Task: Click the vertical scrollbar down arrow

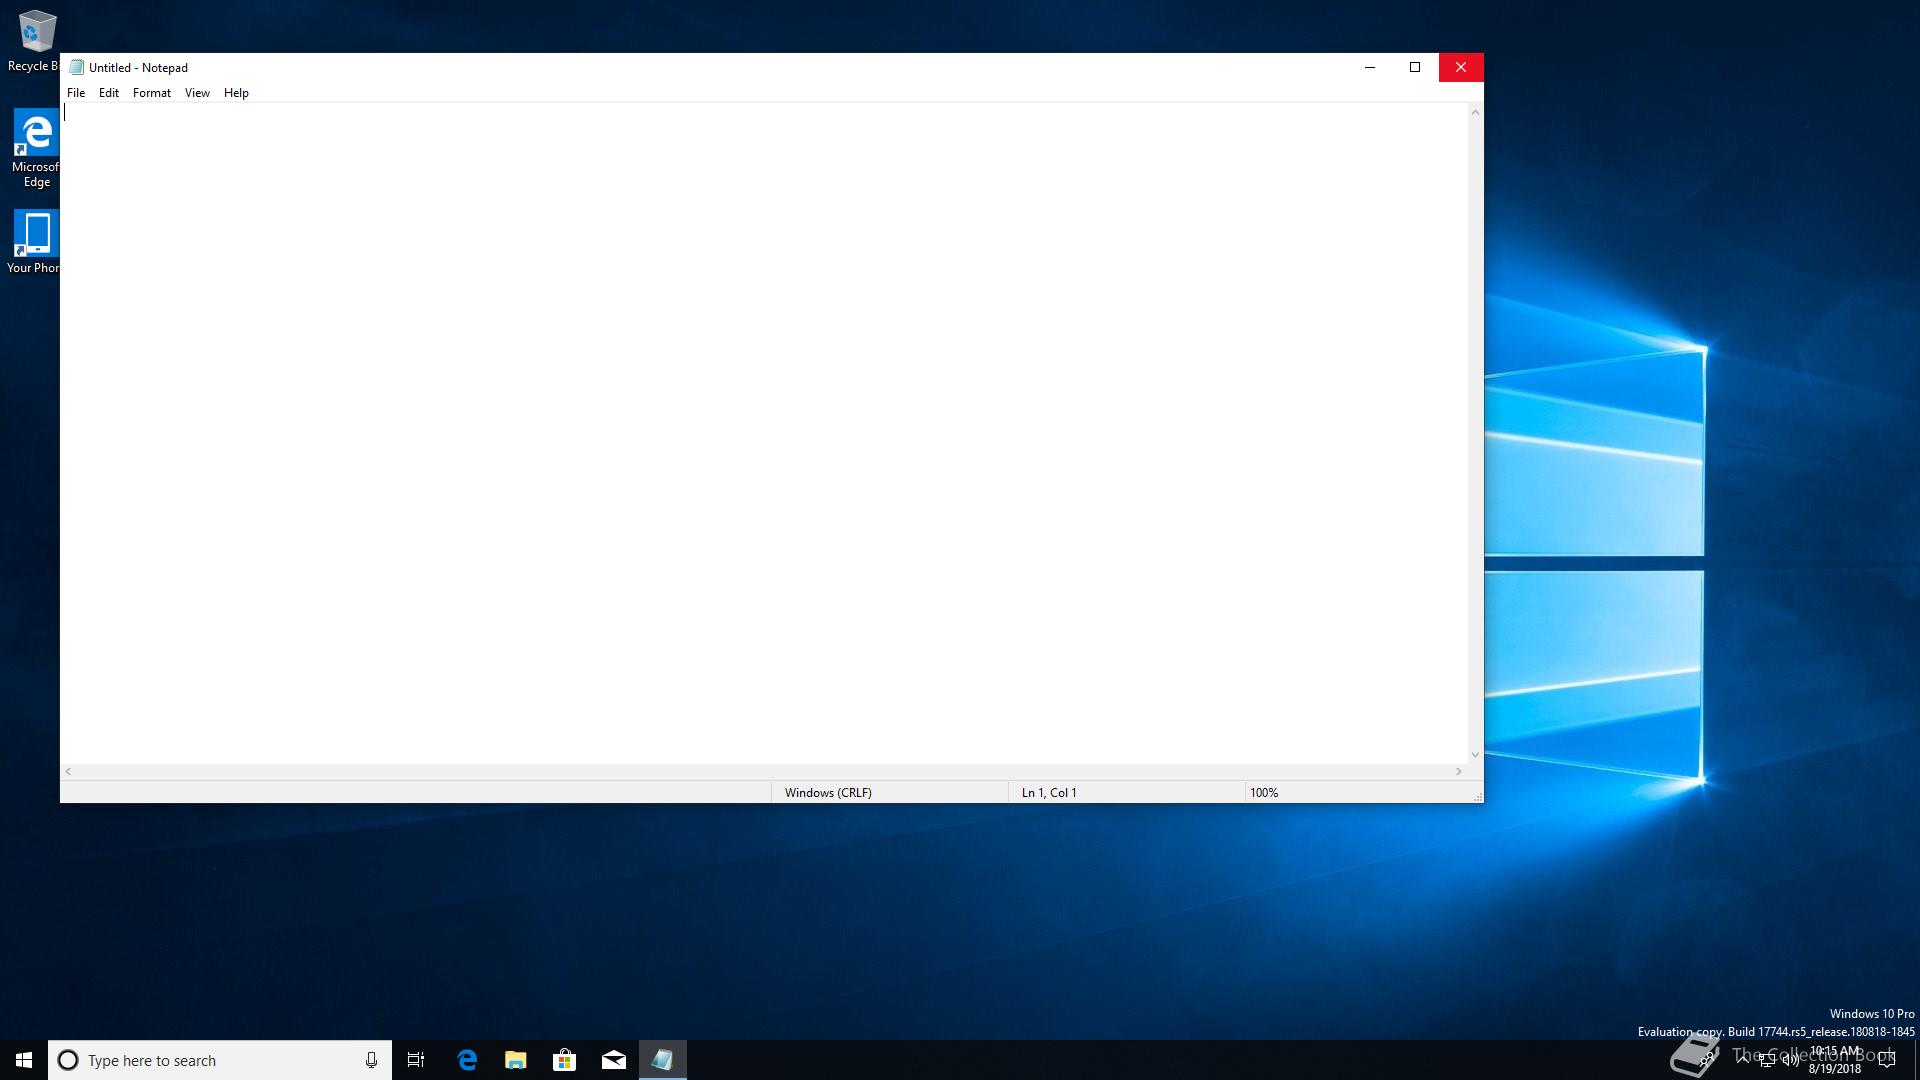Action: tap(1475, 755)
